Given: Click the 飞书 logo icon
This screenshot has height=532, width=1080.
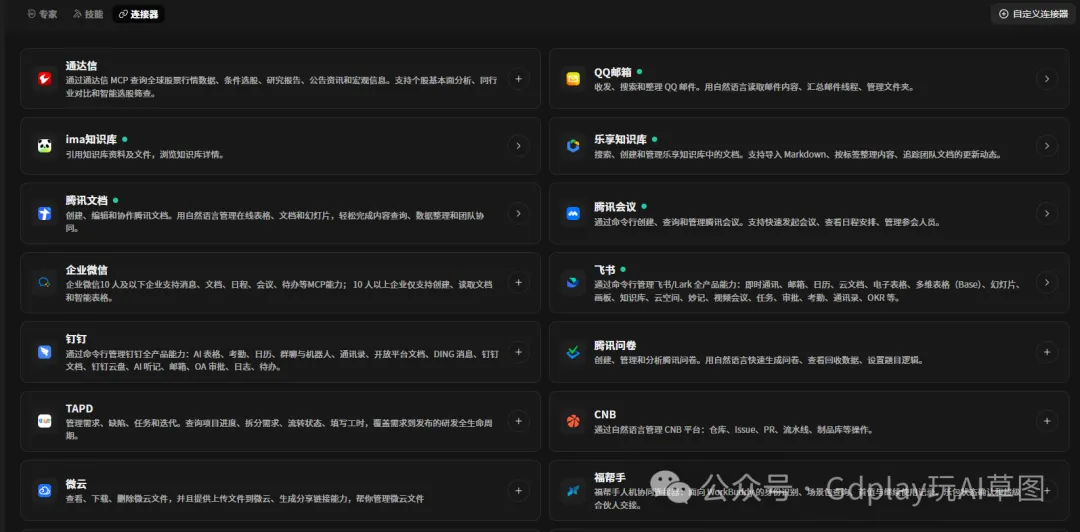Looking at the screenshot, I should [573, 283].
